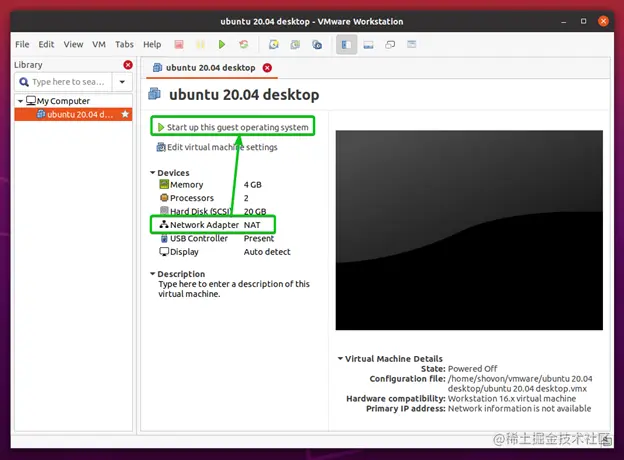Click the revert to snapshot toolbar icon
The height and width of the screenshot is (460, 624).
click(x=295, y=45)
